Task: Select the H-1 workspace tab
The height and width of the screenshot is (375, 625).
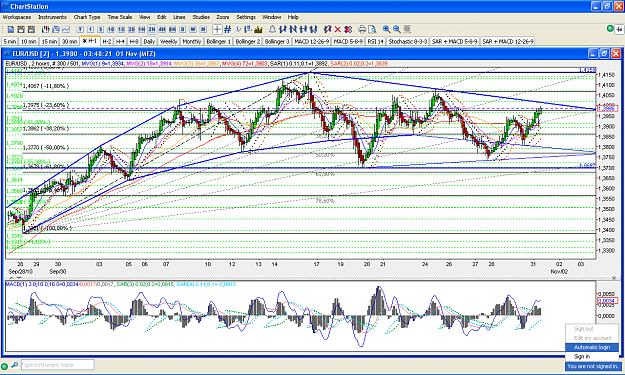Action: point(90,41)
